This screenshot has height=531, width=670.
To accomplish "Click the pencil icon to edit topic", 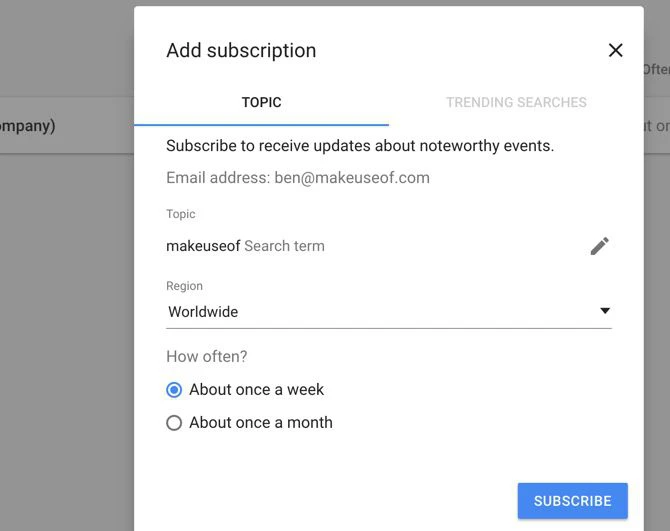I will 599,246.
